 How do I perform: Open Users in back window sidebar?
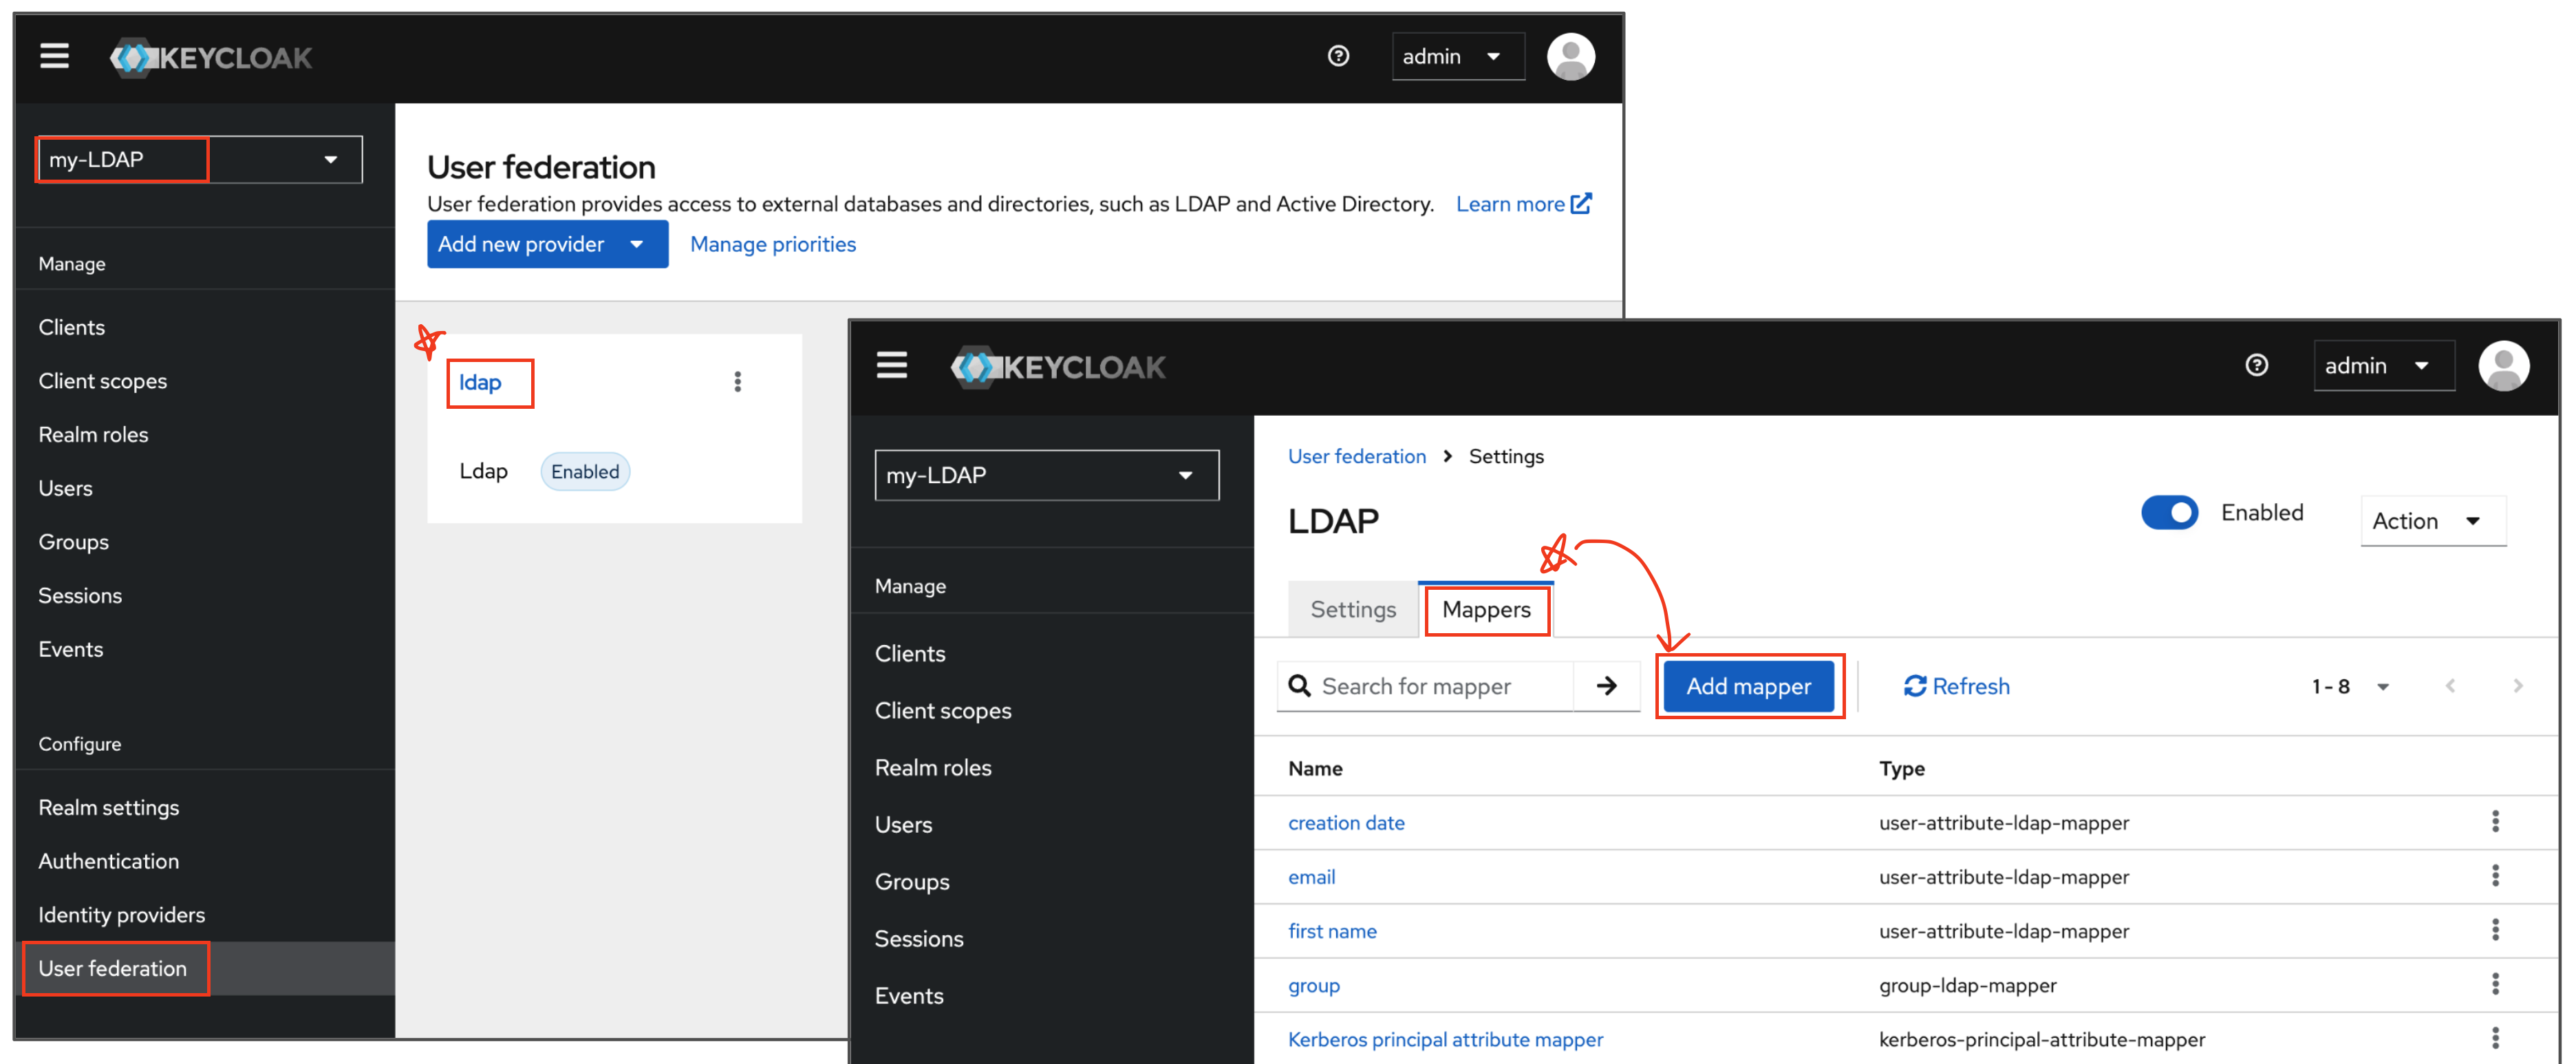click(x=65, y=488)
